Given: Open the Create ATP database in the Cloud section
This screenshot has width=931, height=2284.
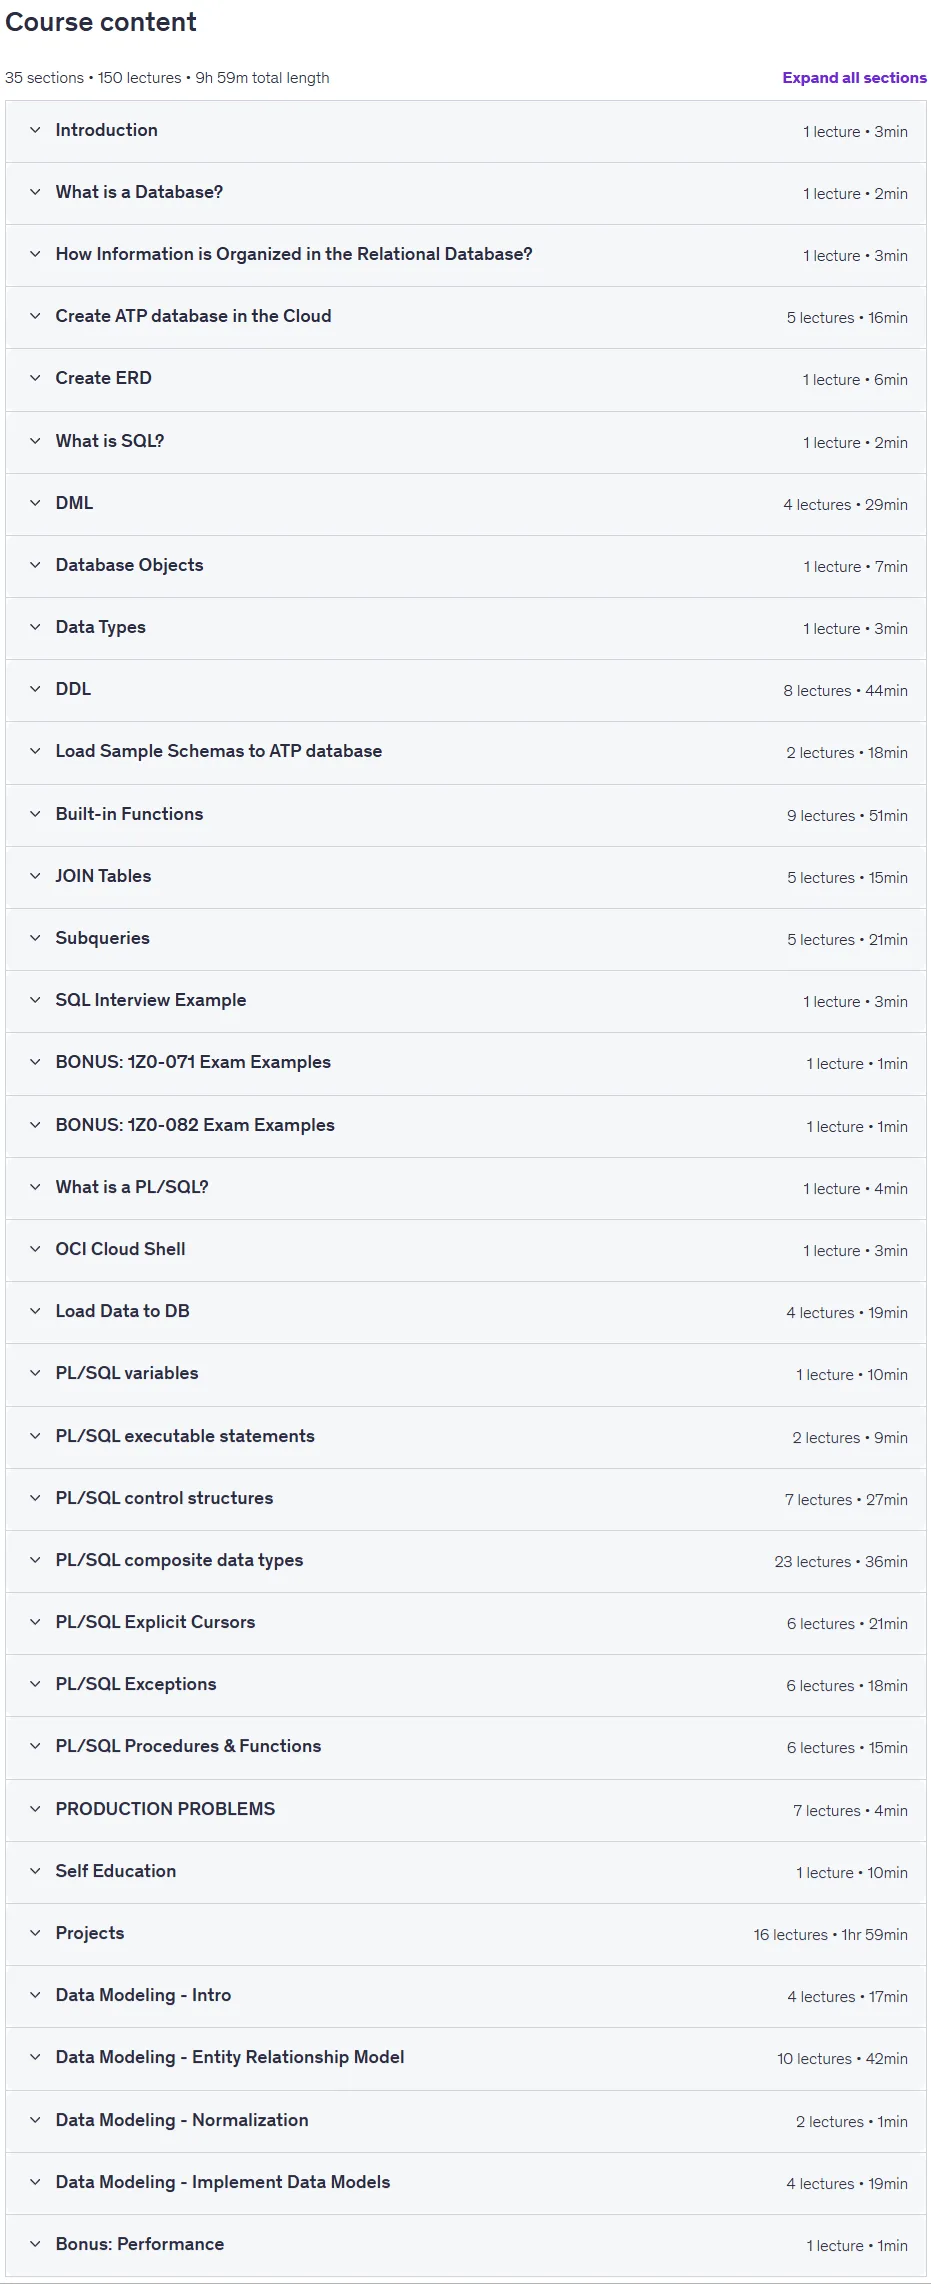Looking at the screenshot, I should coord(466,317).
